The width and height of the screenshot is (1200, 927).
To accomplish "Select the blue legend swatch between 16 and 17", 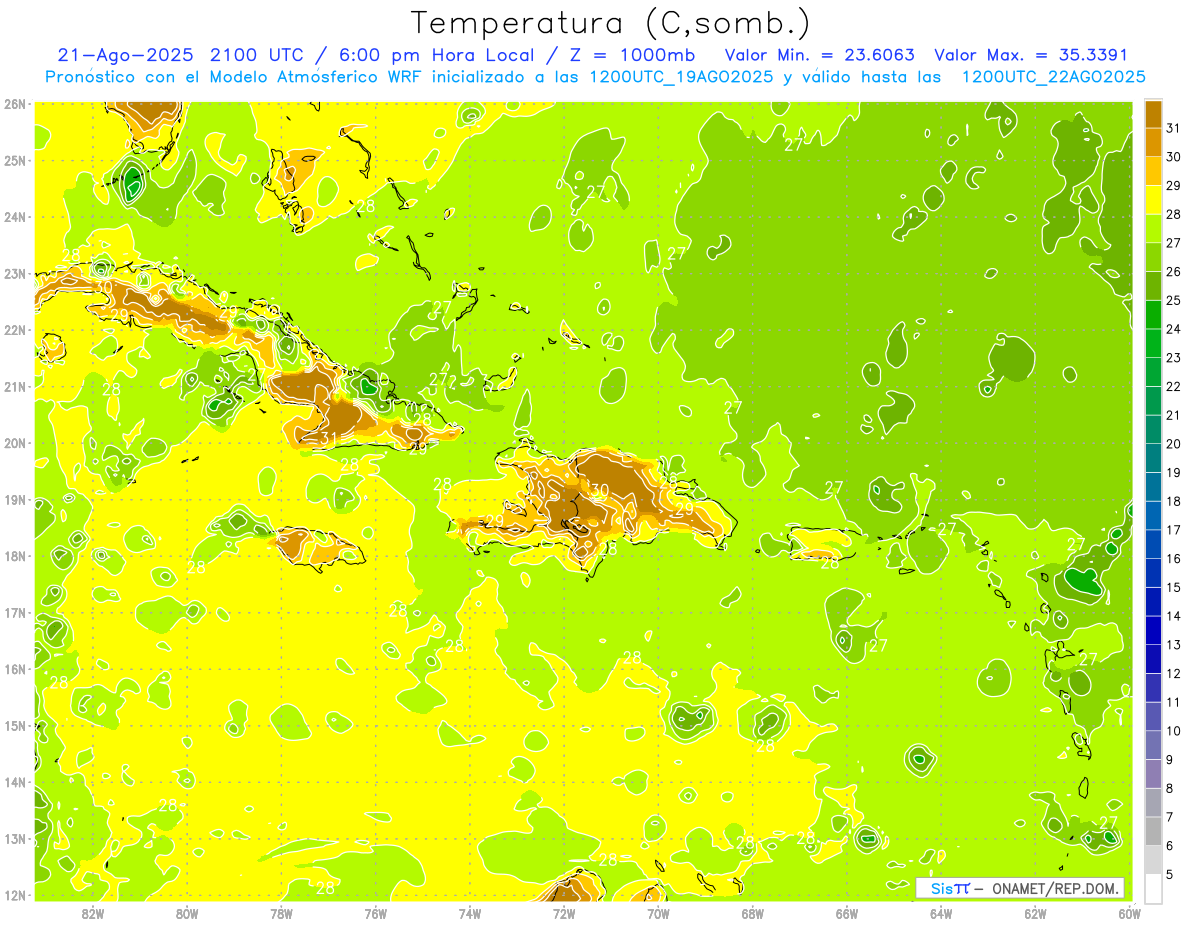I will 1153,545.
